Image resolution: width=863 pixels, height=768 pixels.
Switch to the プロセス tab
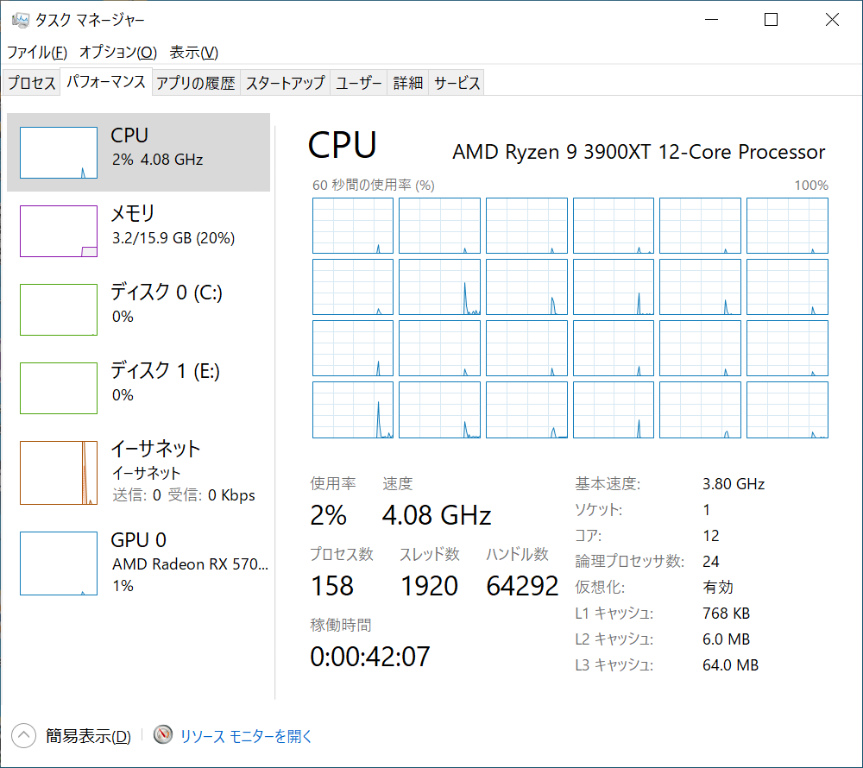coord(32,84)
